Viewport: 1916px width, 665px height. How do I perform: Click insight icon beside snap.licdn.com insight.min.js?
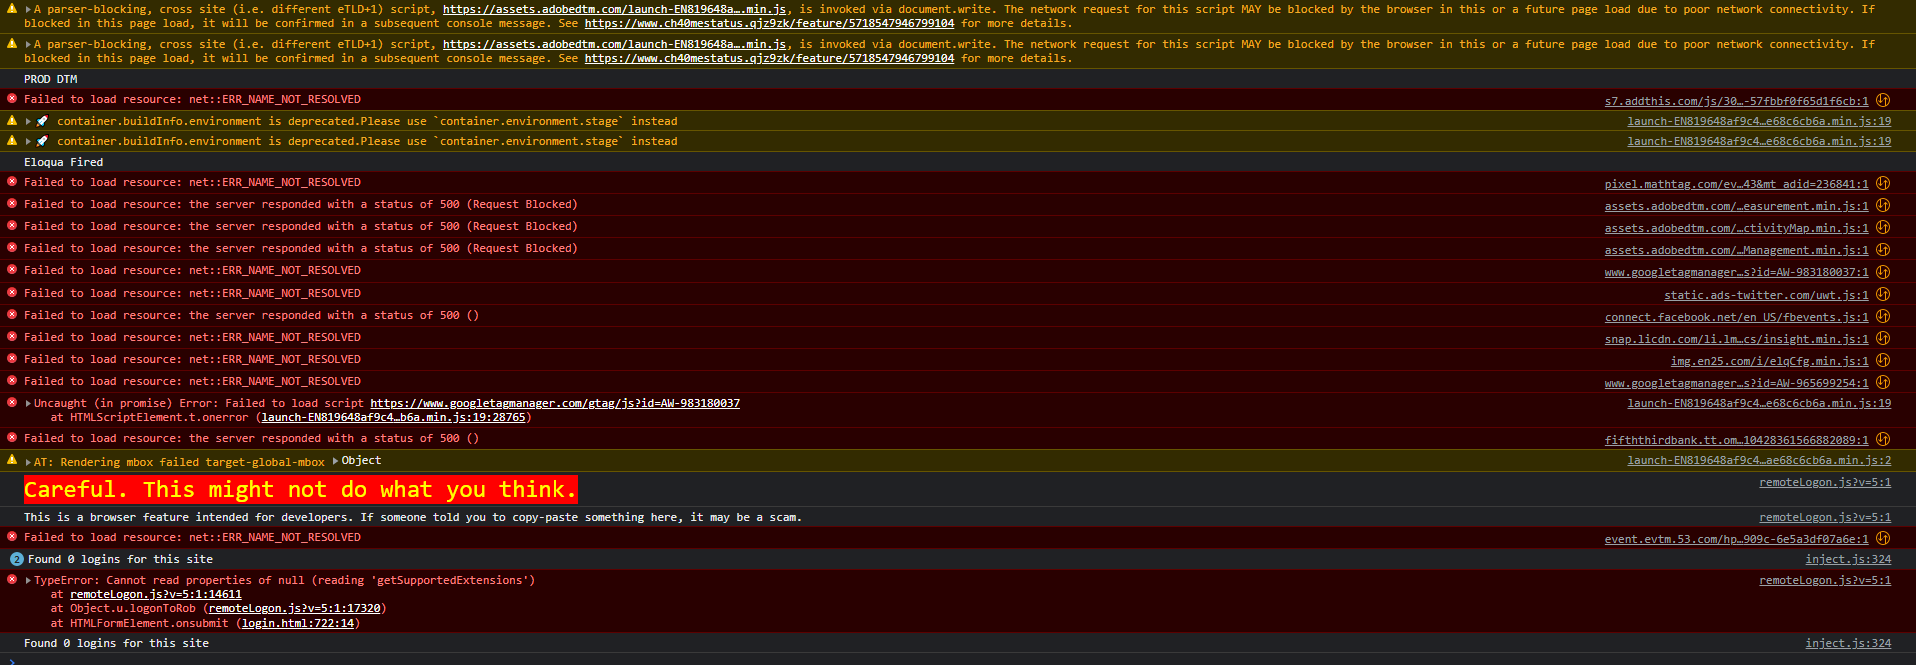click(x=1883, y=338)
